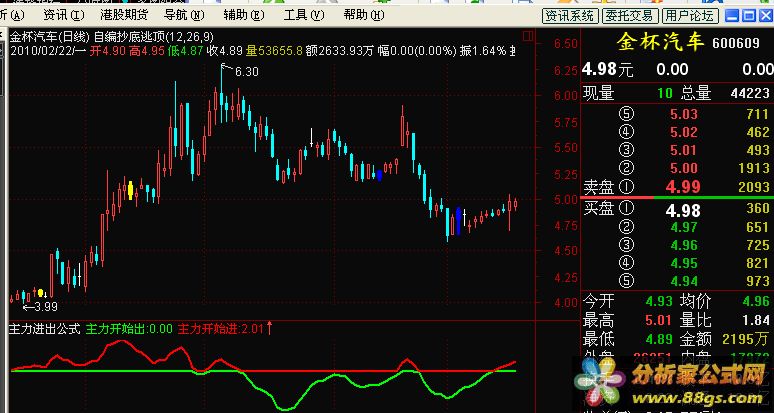Click the sell level ③ price 5.01
This screenshot has width=774, height=413.
[x=684, y=150]
